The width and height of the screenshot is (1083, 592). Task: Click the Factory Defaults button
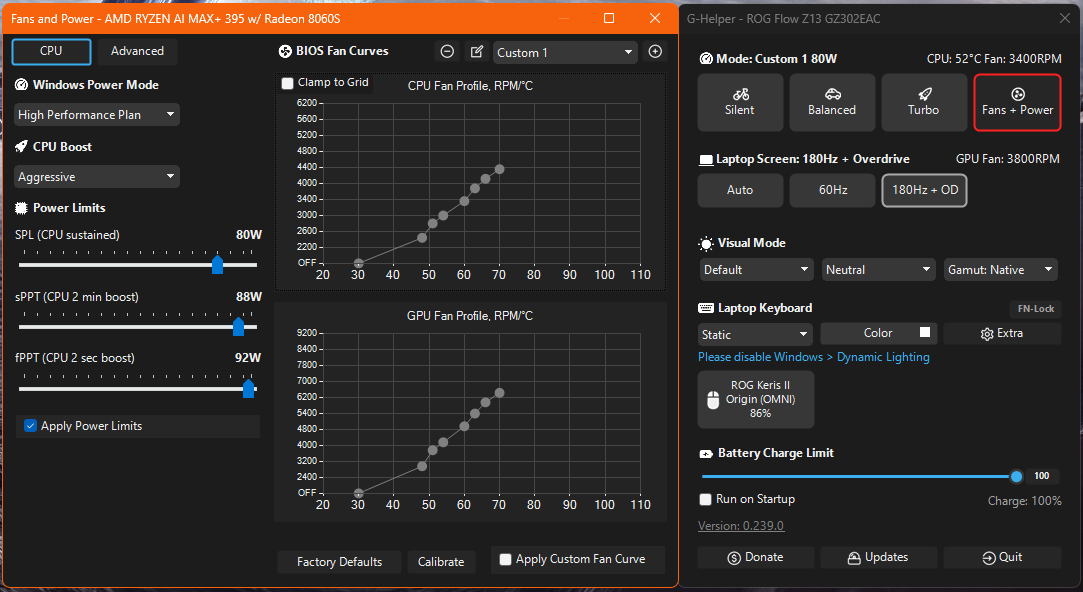[339, 562]
